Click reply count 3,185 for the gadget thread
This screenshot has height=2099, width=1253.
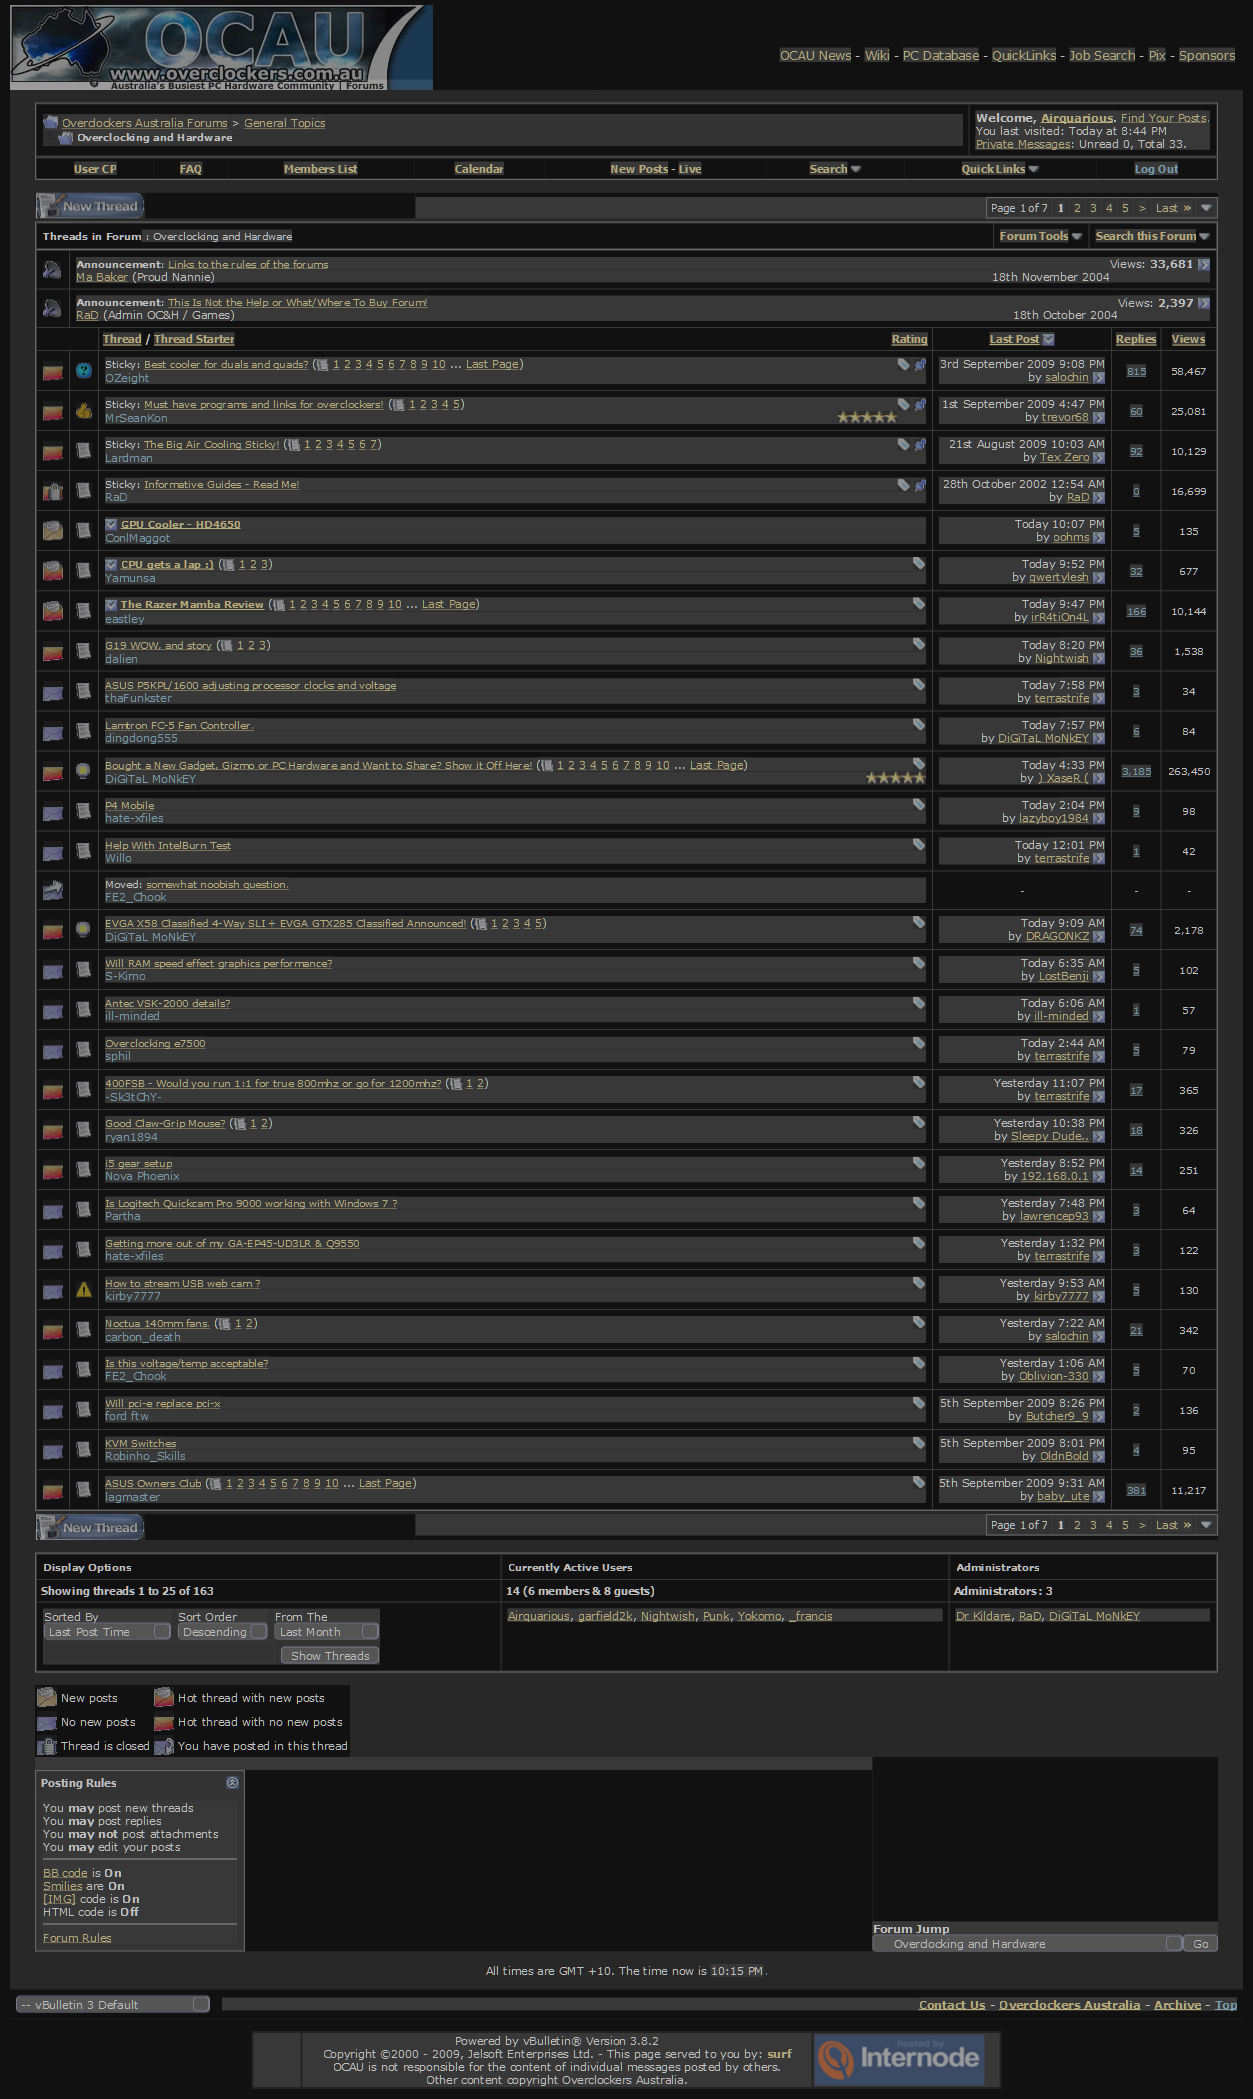pos(1136,771)
